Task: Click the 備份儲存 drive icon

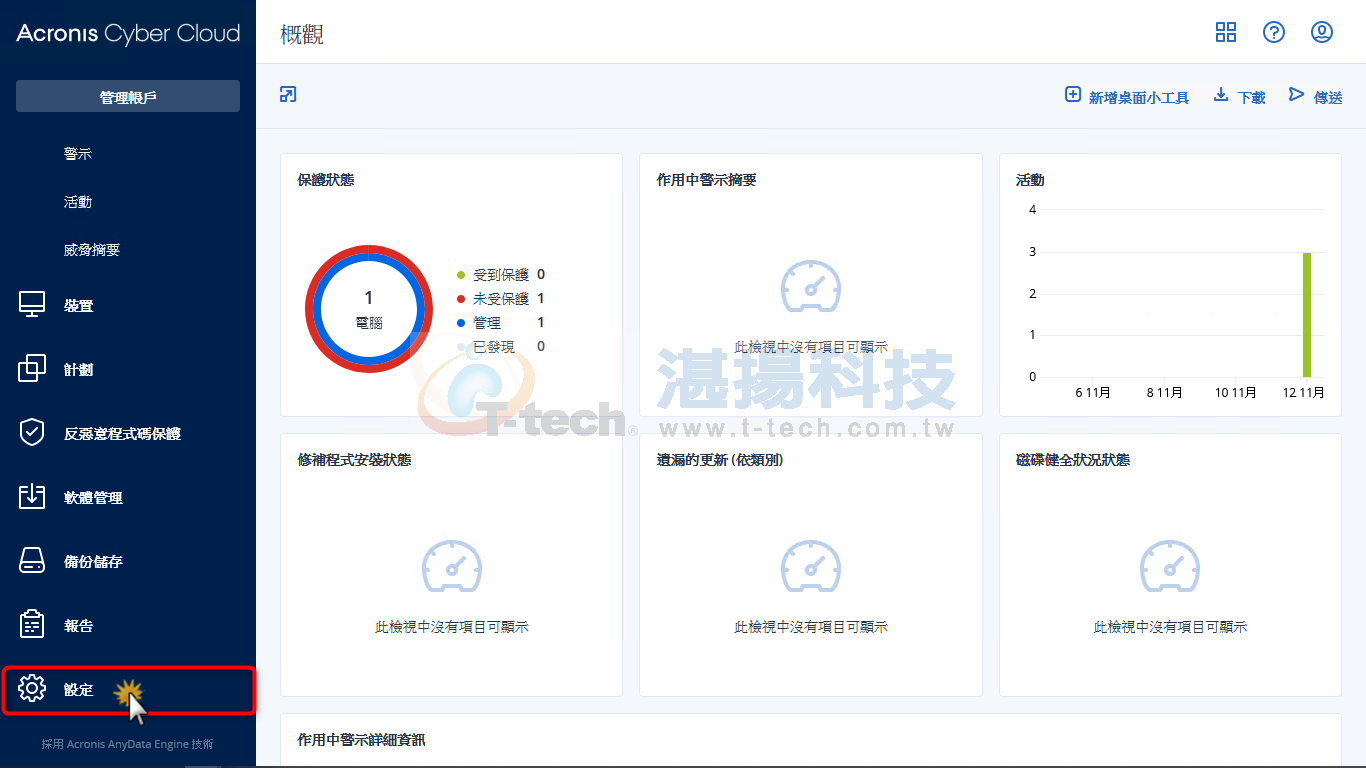Action: [x=32, y=561]
